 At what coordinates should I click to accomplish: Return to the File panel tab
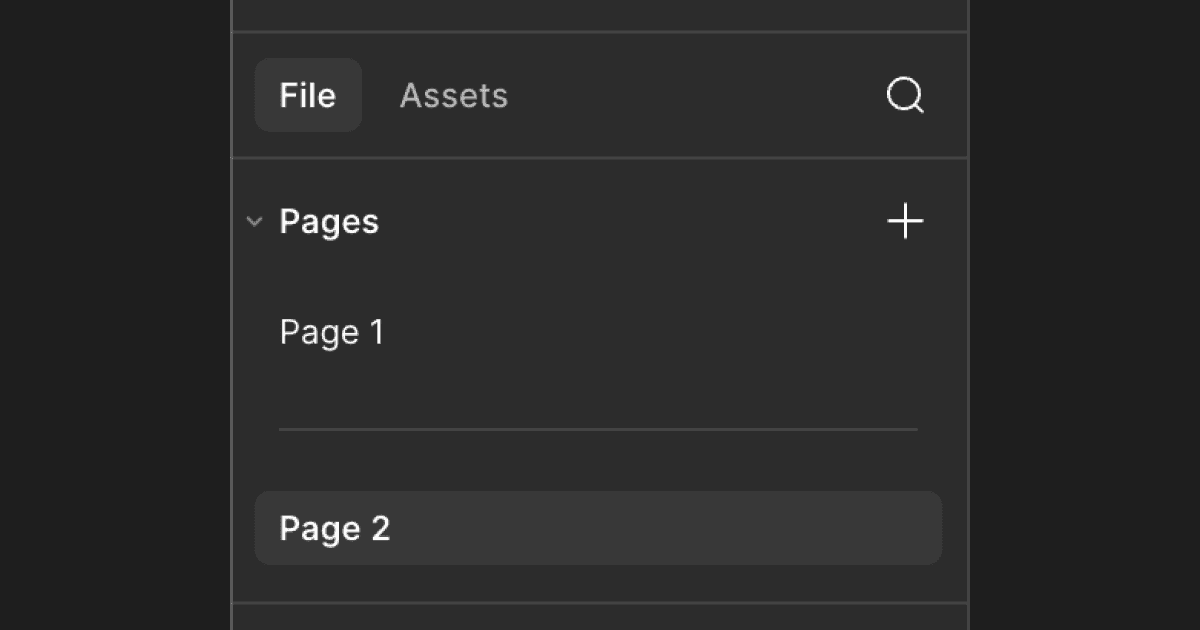click(308, 96)
